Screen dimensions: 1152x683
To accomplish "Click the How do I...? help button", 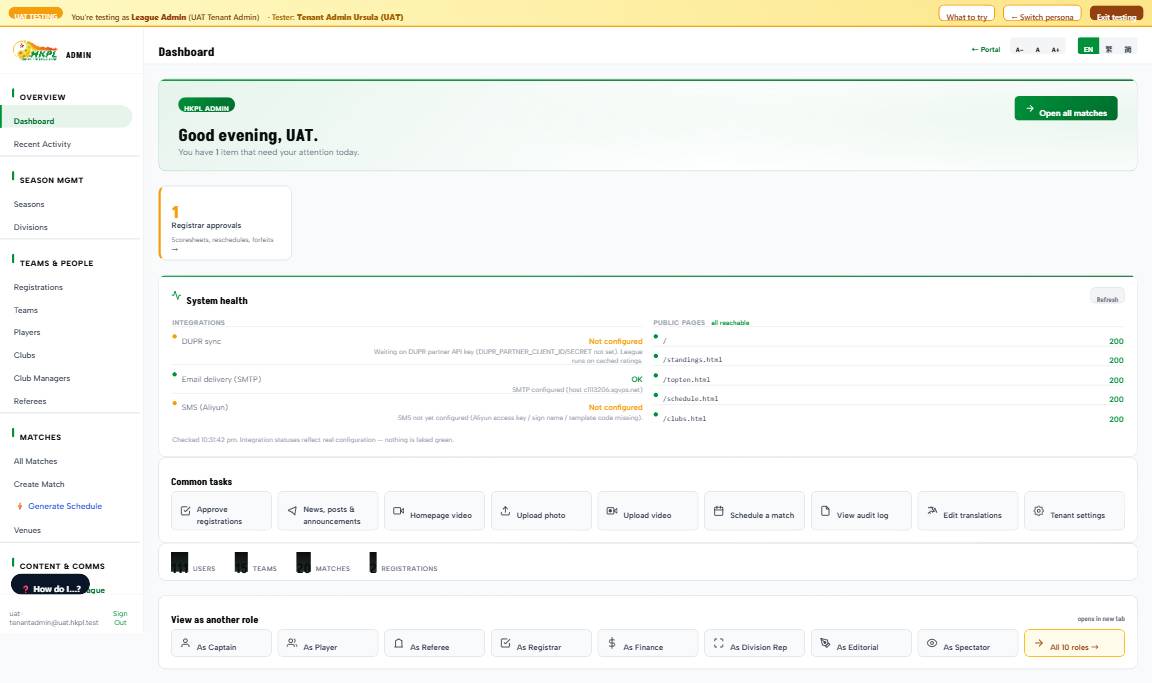I will [x=51, y=587].
